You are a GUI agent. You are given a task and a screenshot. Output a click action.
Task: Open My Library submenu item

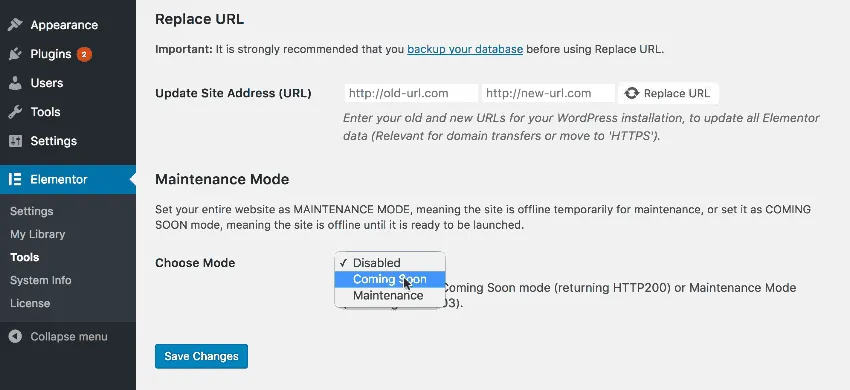coord(37,234)
